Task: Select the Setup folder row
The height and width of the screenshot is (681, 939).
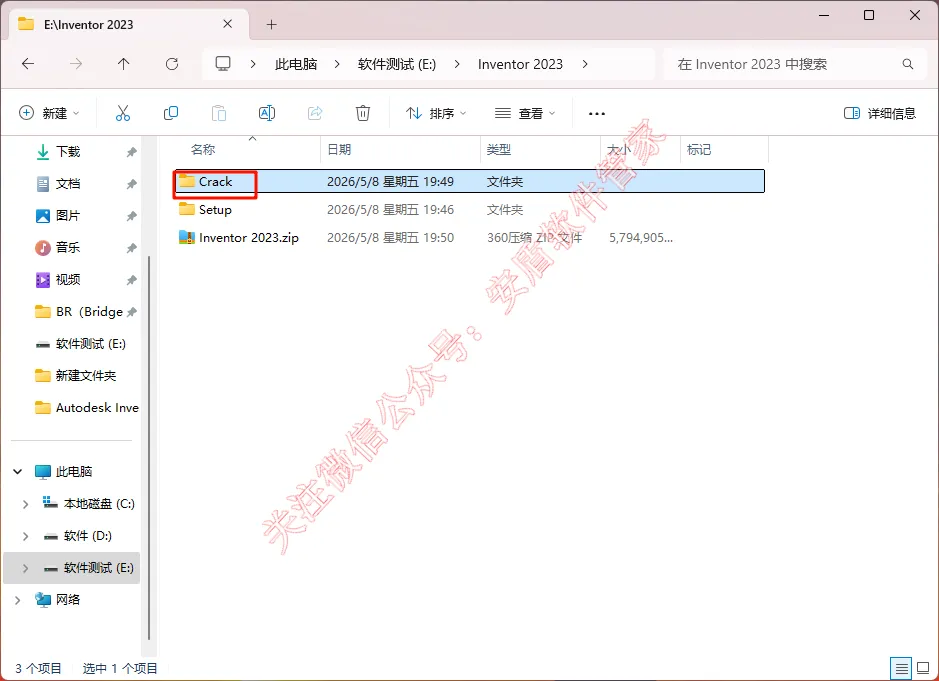Action: coord(469,210)
